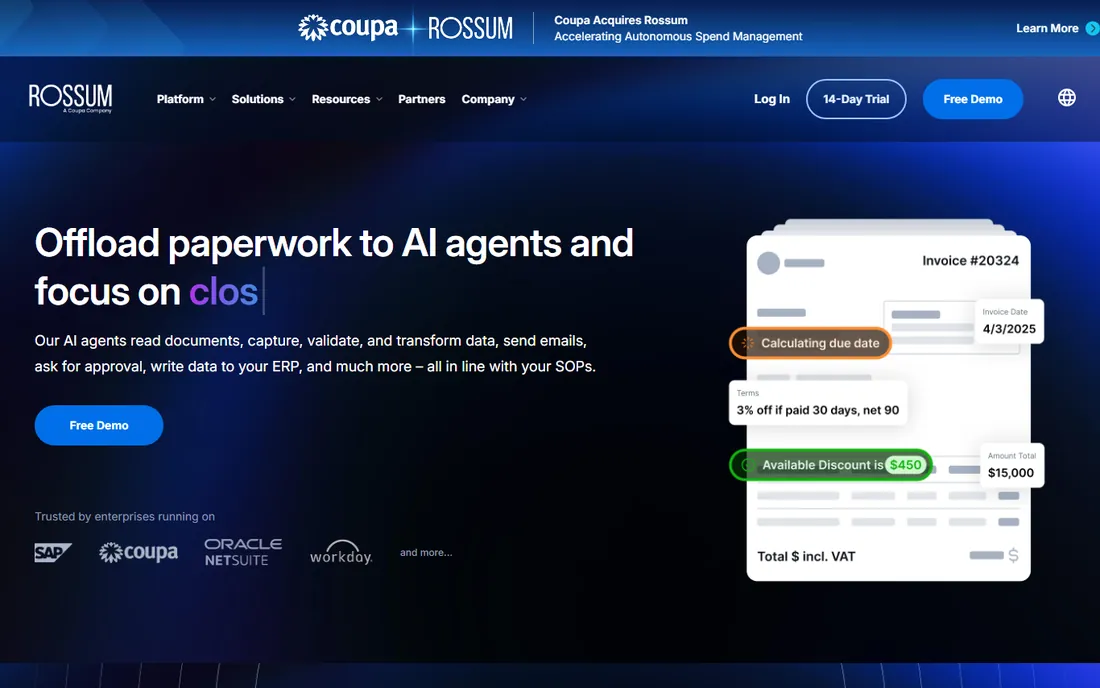
Task: Click the Rossum logo in navigation bar
Action: click(x=70, y=98)
